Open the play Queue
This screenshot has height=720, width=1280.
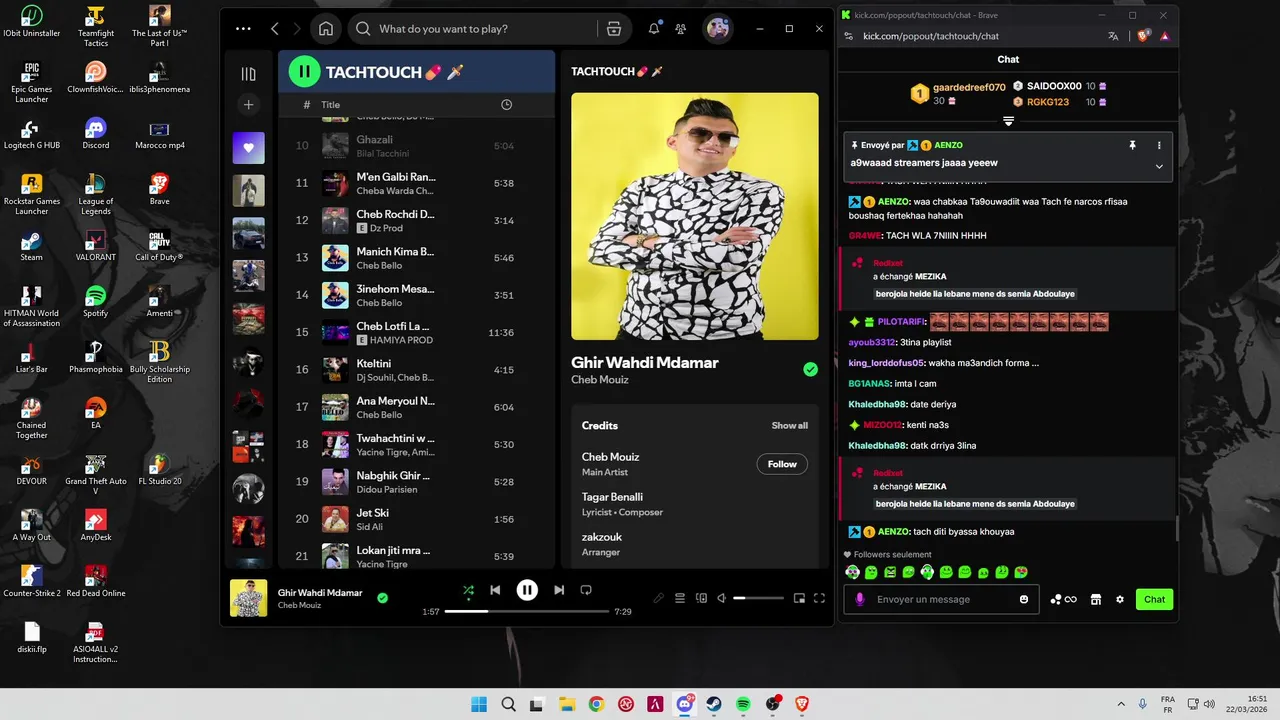pyautogui.click(x=680, y=598)
